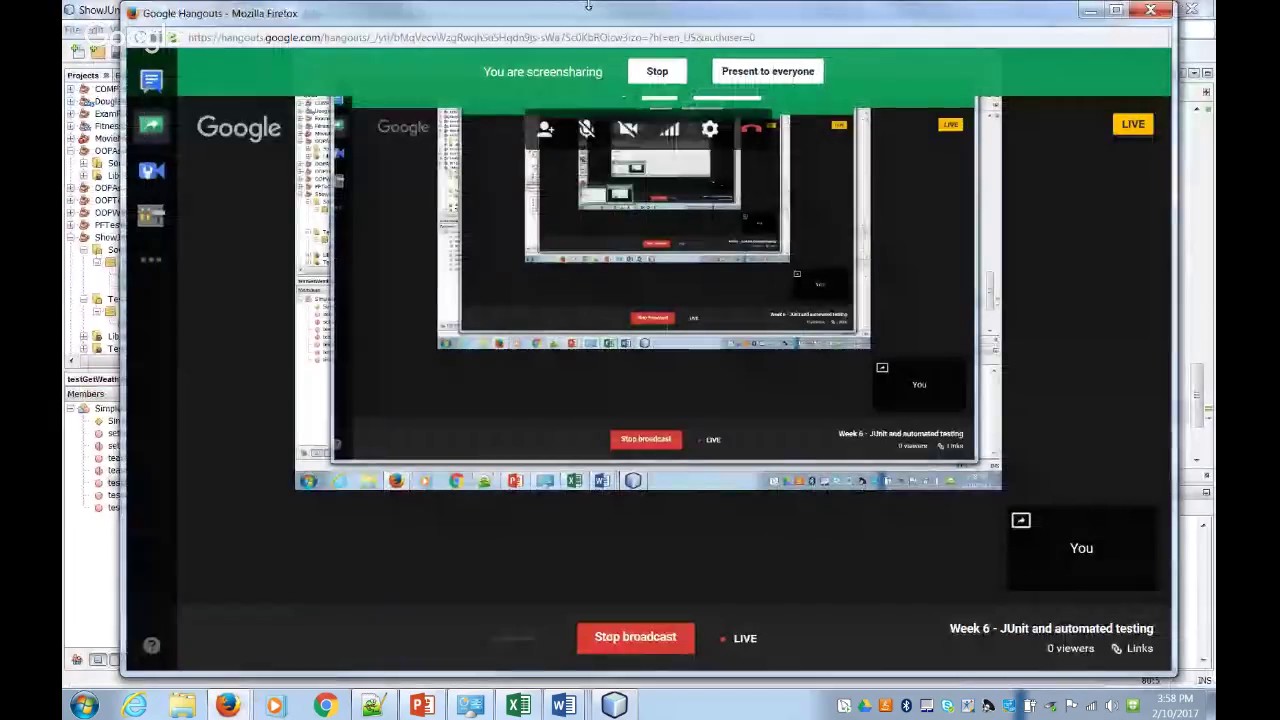The width and height of the screenshot is (1280, 720).
Task: Open the Control Room sidebar icon
Action: [151, 214]
